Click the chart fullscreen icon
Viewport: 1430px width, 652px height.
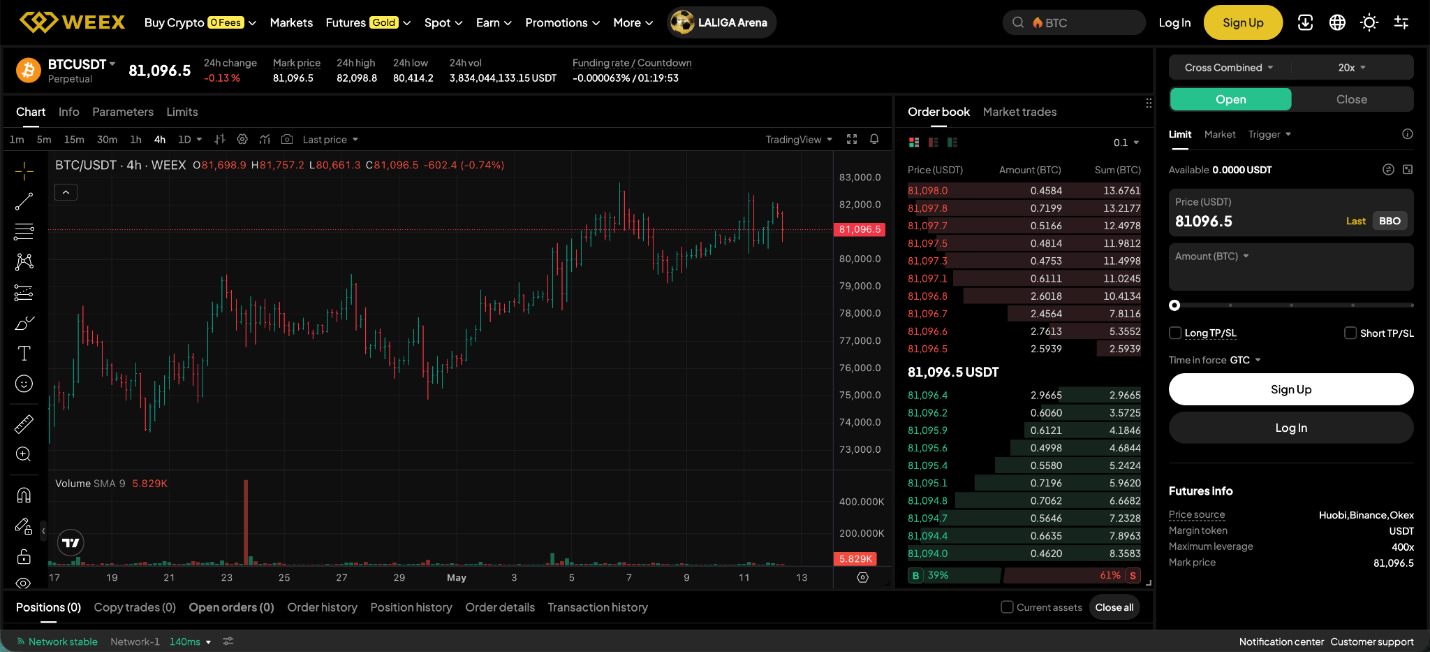pyautogui.click(x=852, y=139)
